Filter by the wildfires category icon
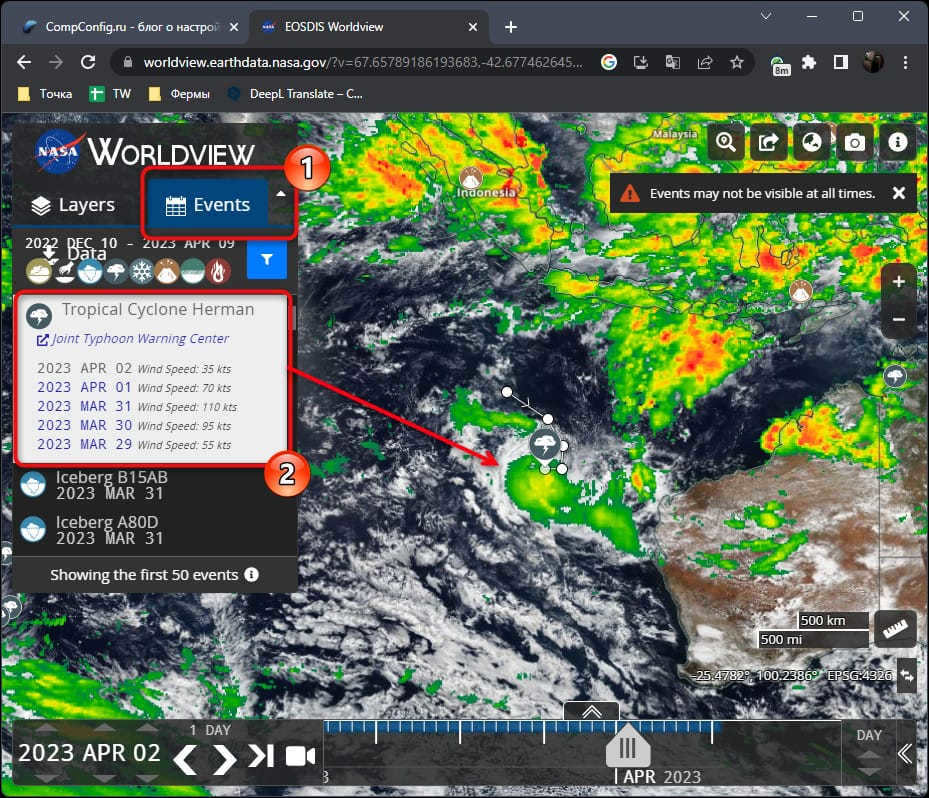Viewport: 929px width, 798px height. [x=219, y=272]
